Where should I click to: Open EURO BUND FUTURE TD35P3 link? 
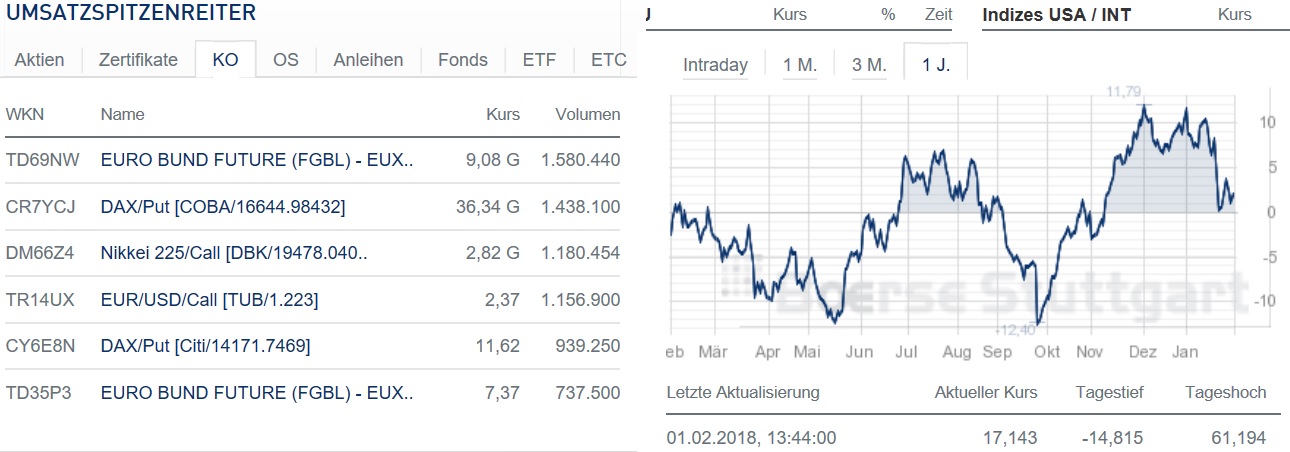(257, 393)
